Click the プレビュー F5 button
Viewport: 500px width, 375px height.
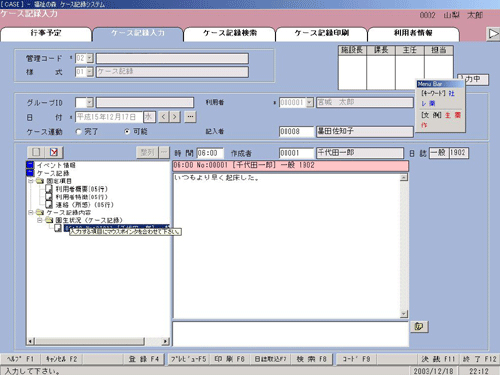click(x=188, y=359)
